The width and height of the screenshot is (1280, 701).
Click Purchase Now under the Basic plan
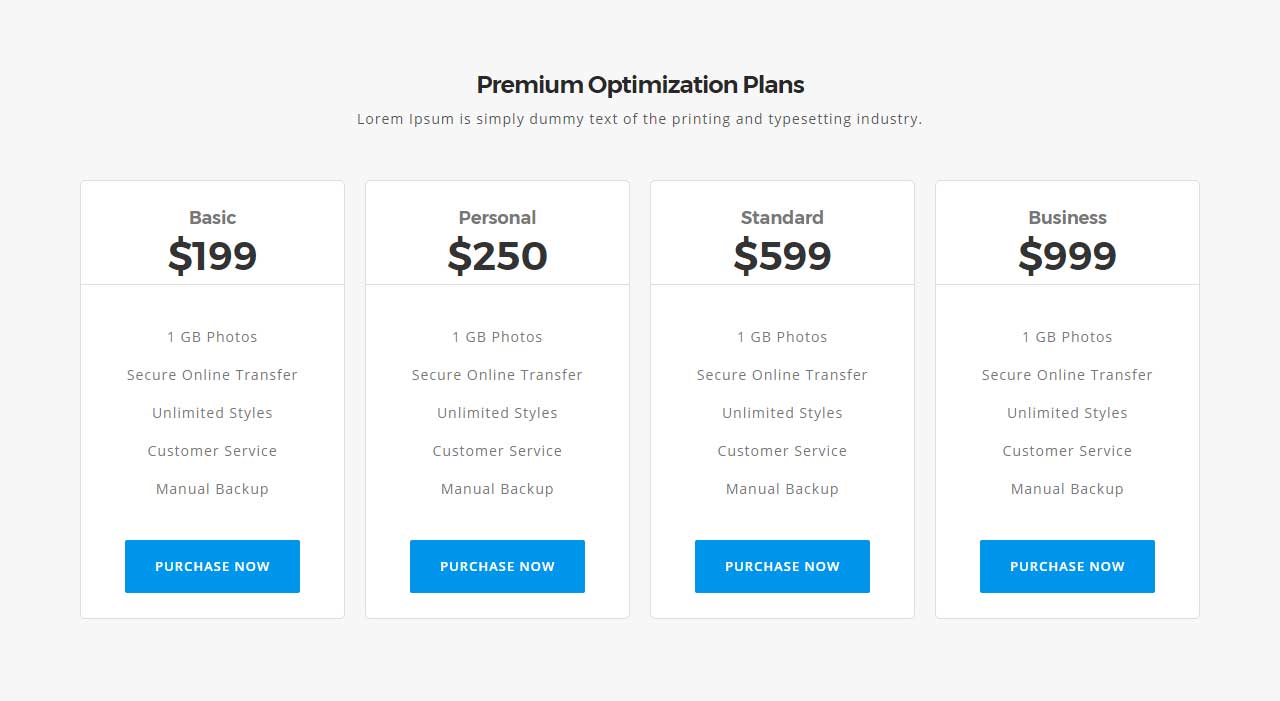pos(212,566)
